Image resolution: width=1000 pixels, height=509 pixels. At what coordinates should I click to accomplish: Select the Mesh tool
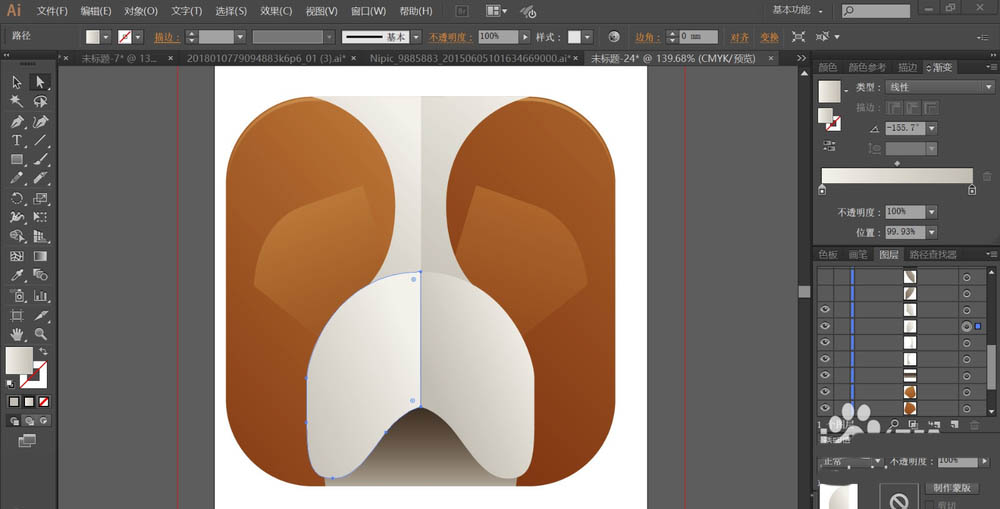[x=17, y=256]
